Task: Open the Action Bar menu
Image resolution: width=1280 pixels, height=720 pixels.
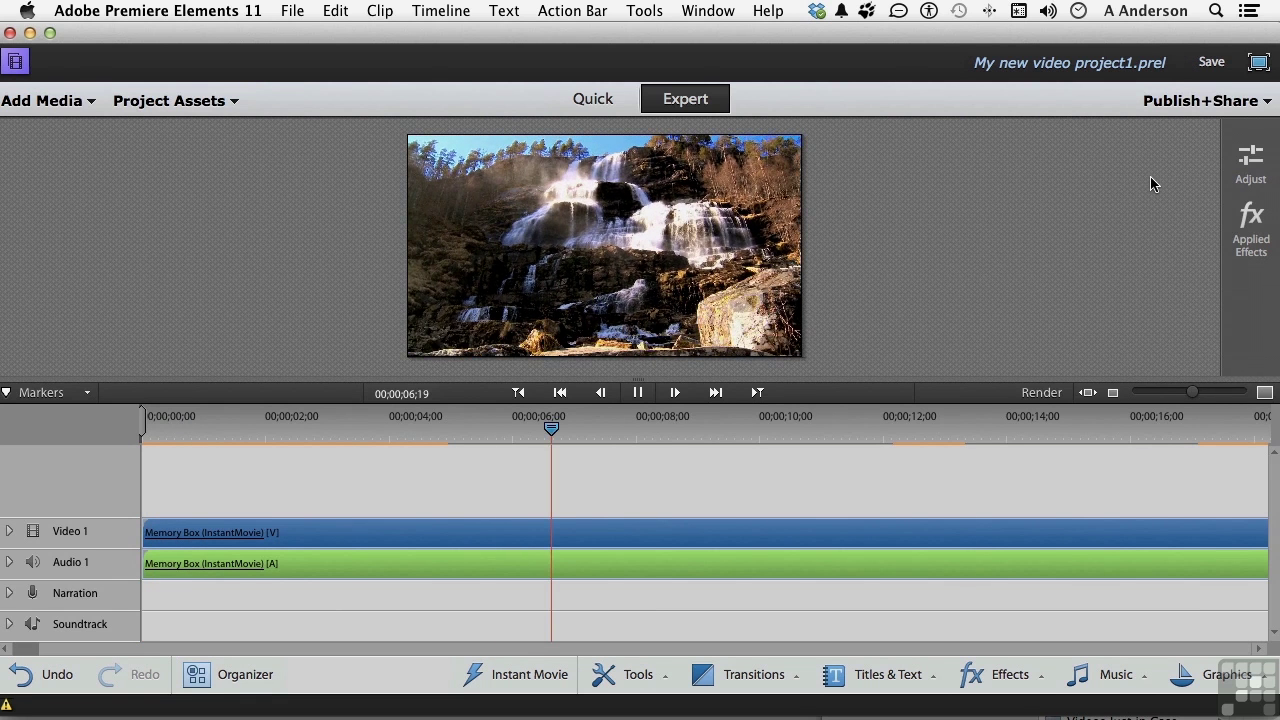Action: [572, 11]
